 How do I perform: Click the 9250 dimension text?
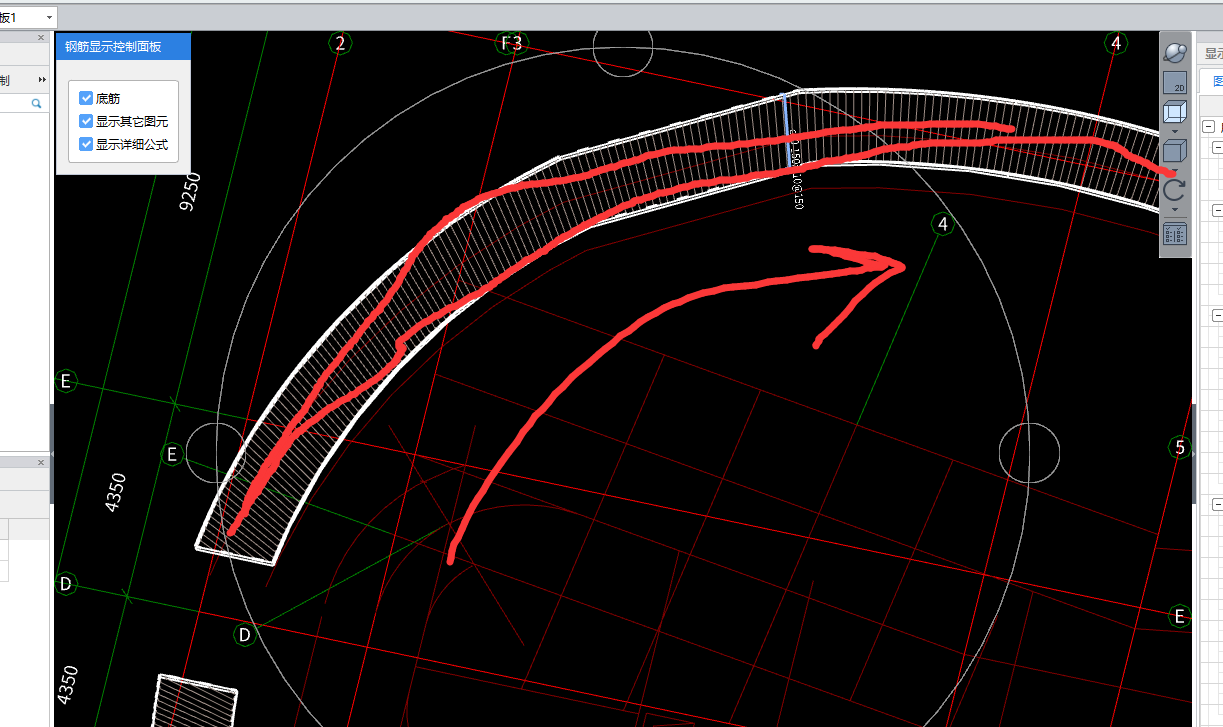(190, 192)
